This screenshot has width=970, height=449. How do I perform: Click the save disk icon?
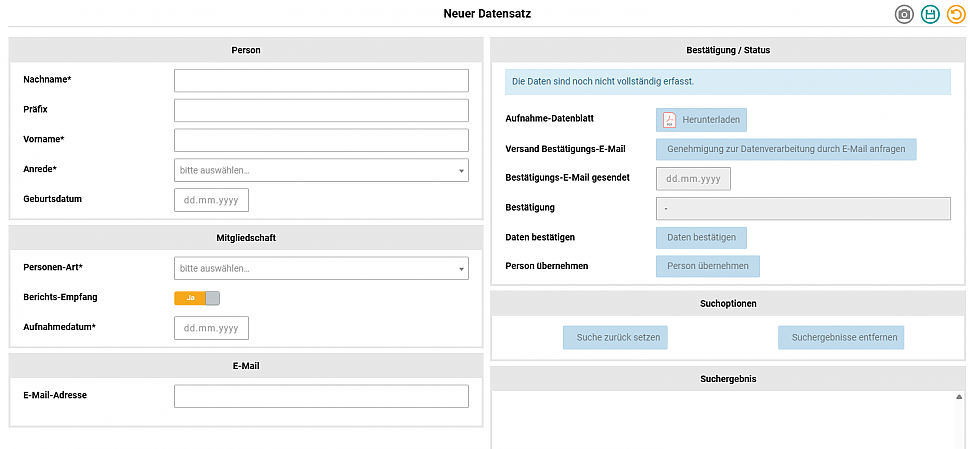tap(930, 14)
